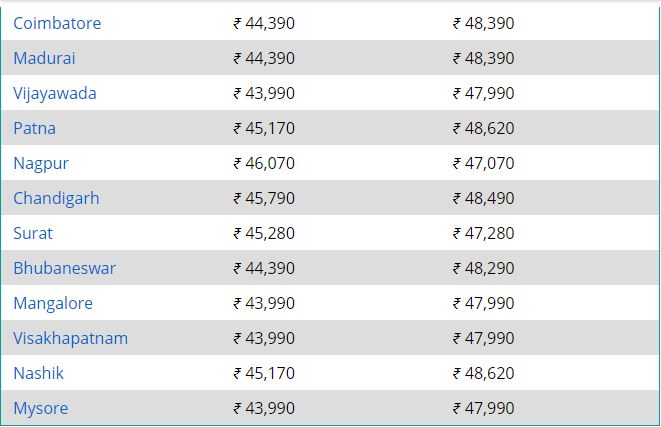
Task: Click Nagpur price ₹ 46,070
Action: (x=264, y=163)
